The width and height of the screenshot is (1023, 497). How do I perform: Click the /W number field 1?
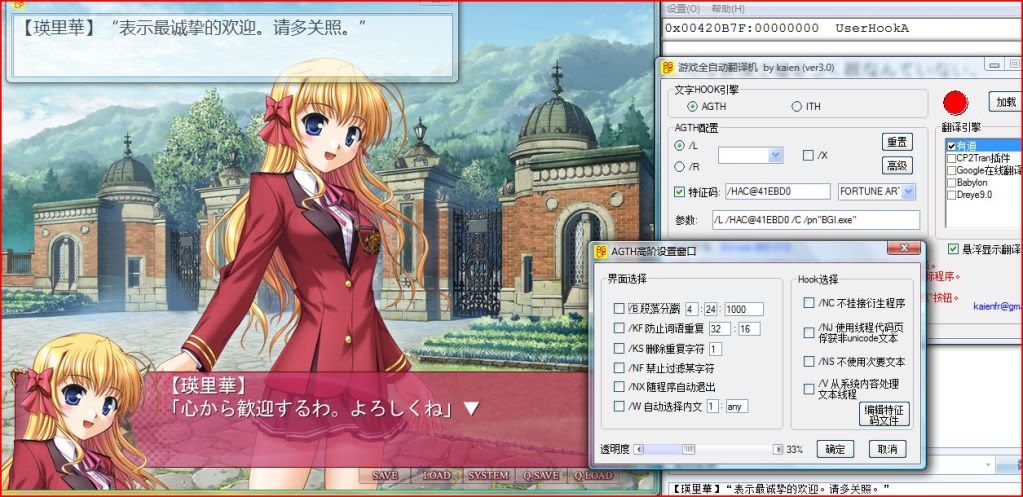(x=712, y=406)
